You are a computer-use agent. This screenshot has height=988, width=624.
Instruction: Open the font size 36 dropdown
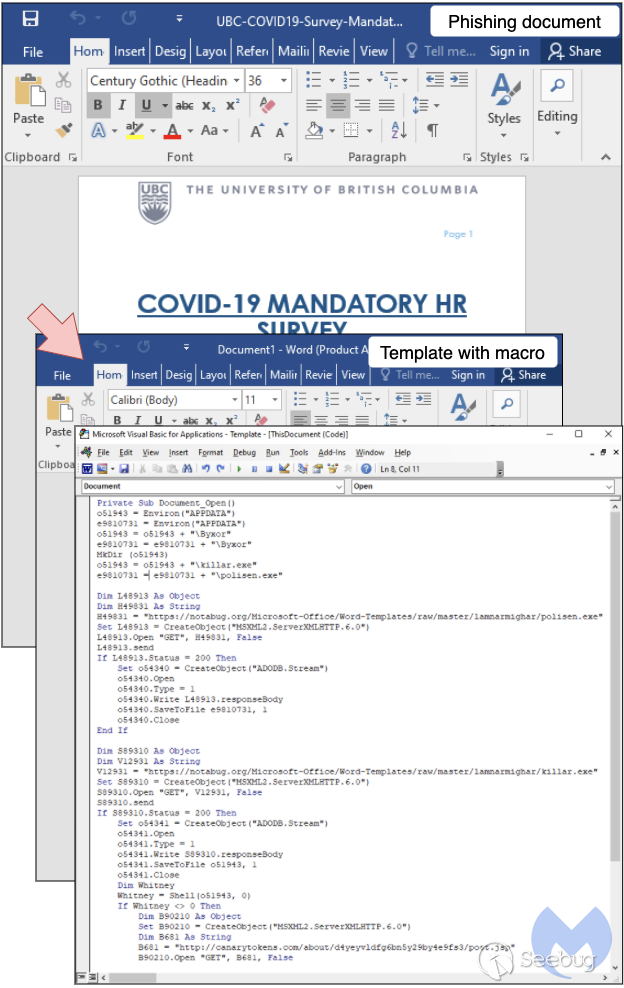tap(284, 81)
